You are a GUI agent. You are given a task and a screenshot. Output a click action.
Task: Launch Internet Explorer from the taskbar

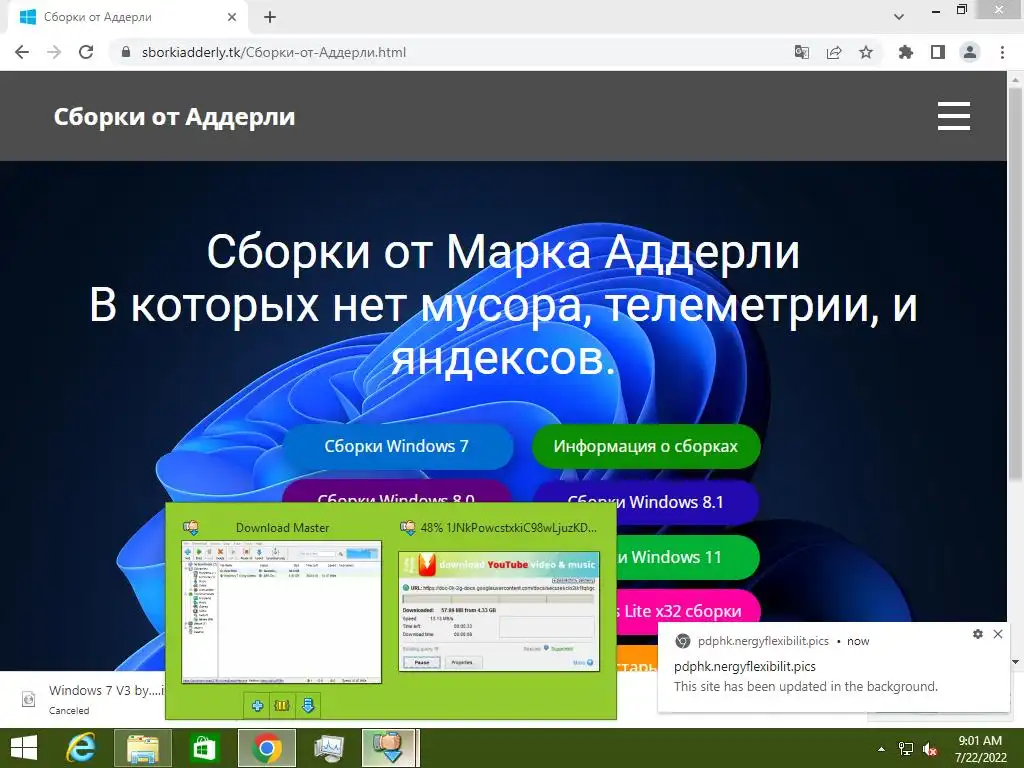click(81, 748)
